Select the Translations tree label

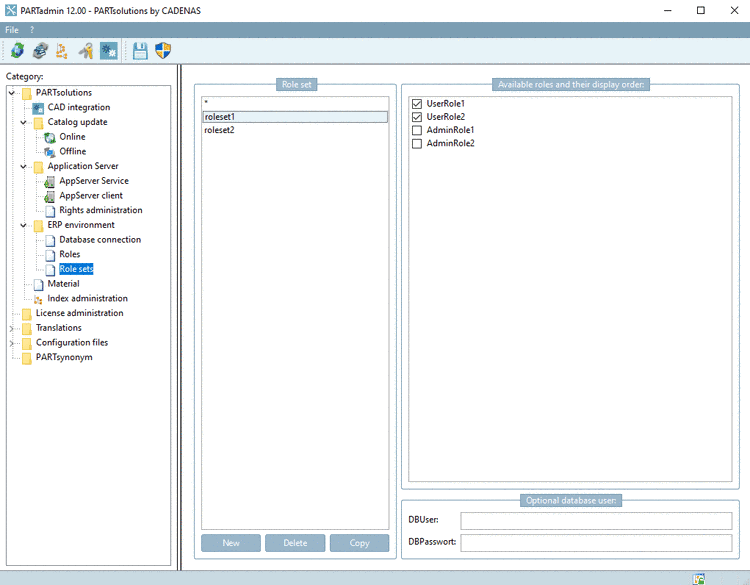pyautogui.click(x=58, y=328)
